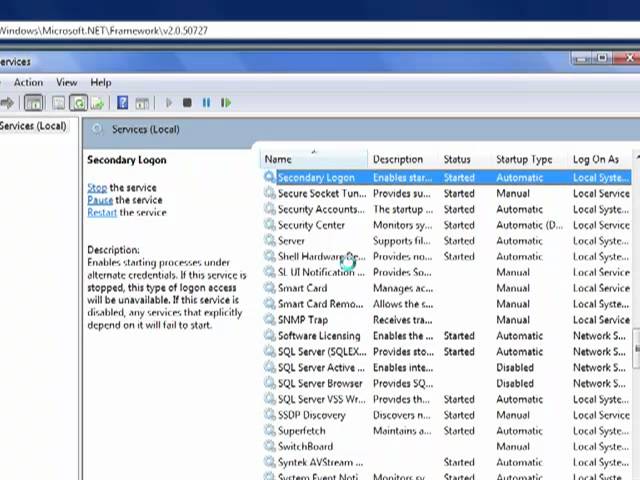Open the View menu
The width and height of the screenshot is (640, 480).
click(67, 82)
